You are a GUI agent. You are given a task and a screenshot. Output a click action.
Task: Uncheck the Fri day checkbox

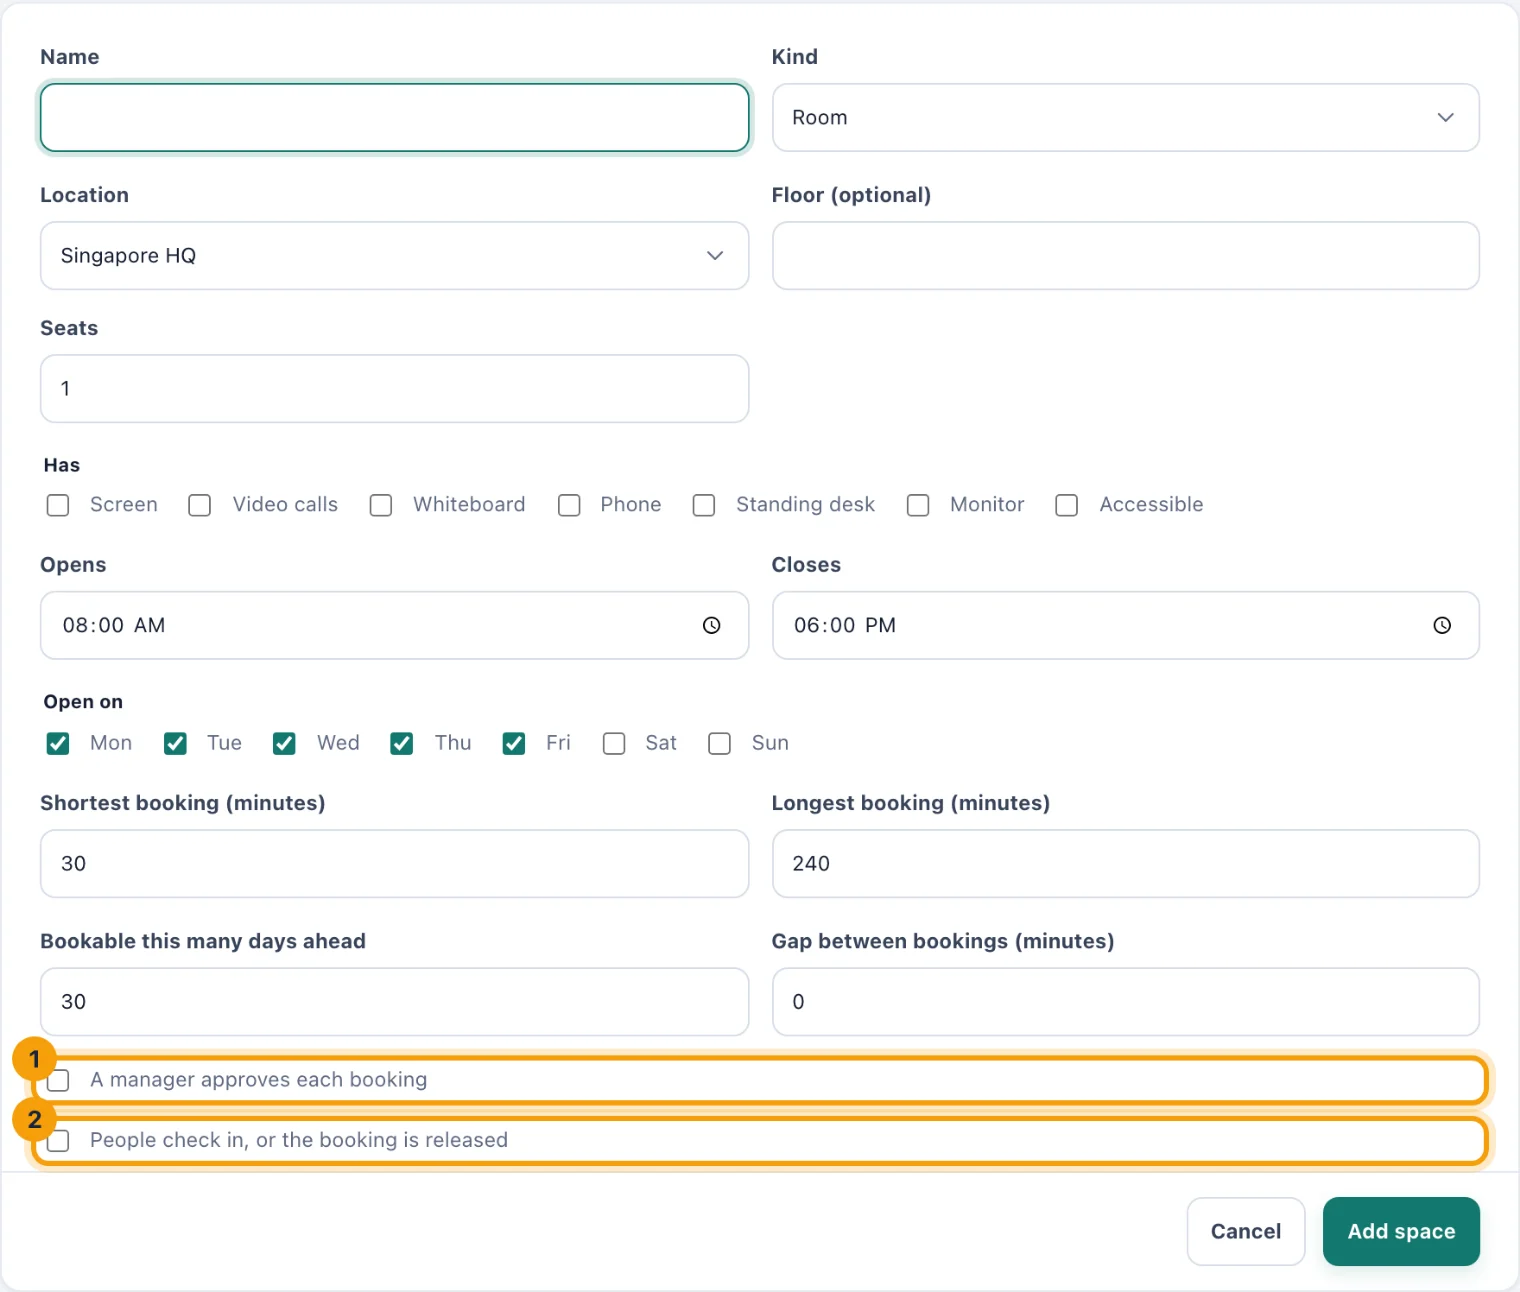tap(514, 743)
